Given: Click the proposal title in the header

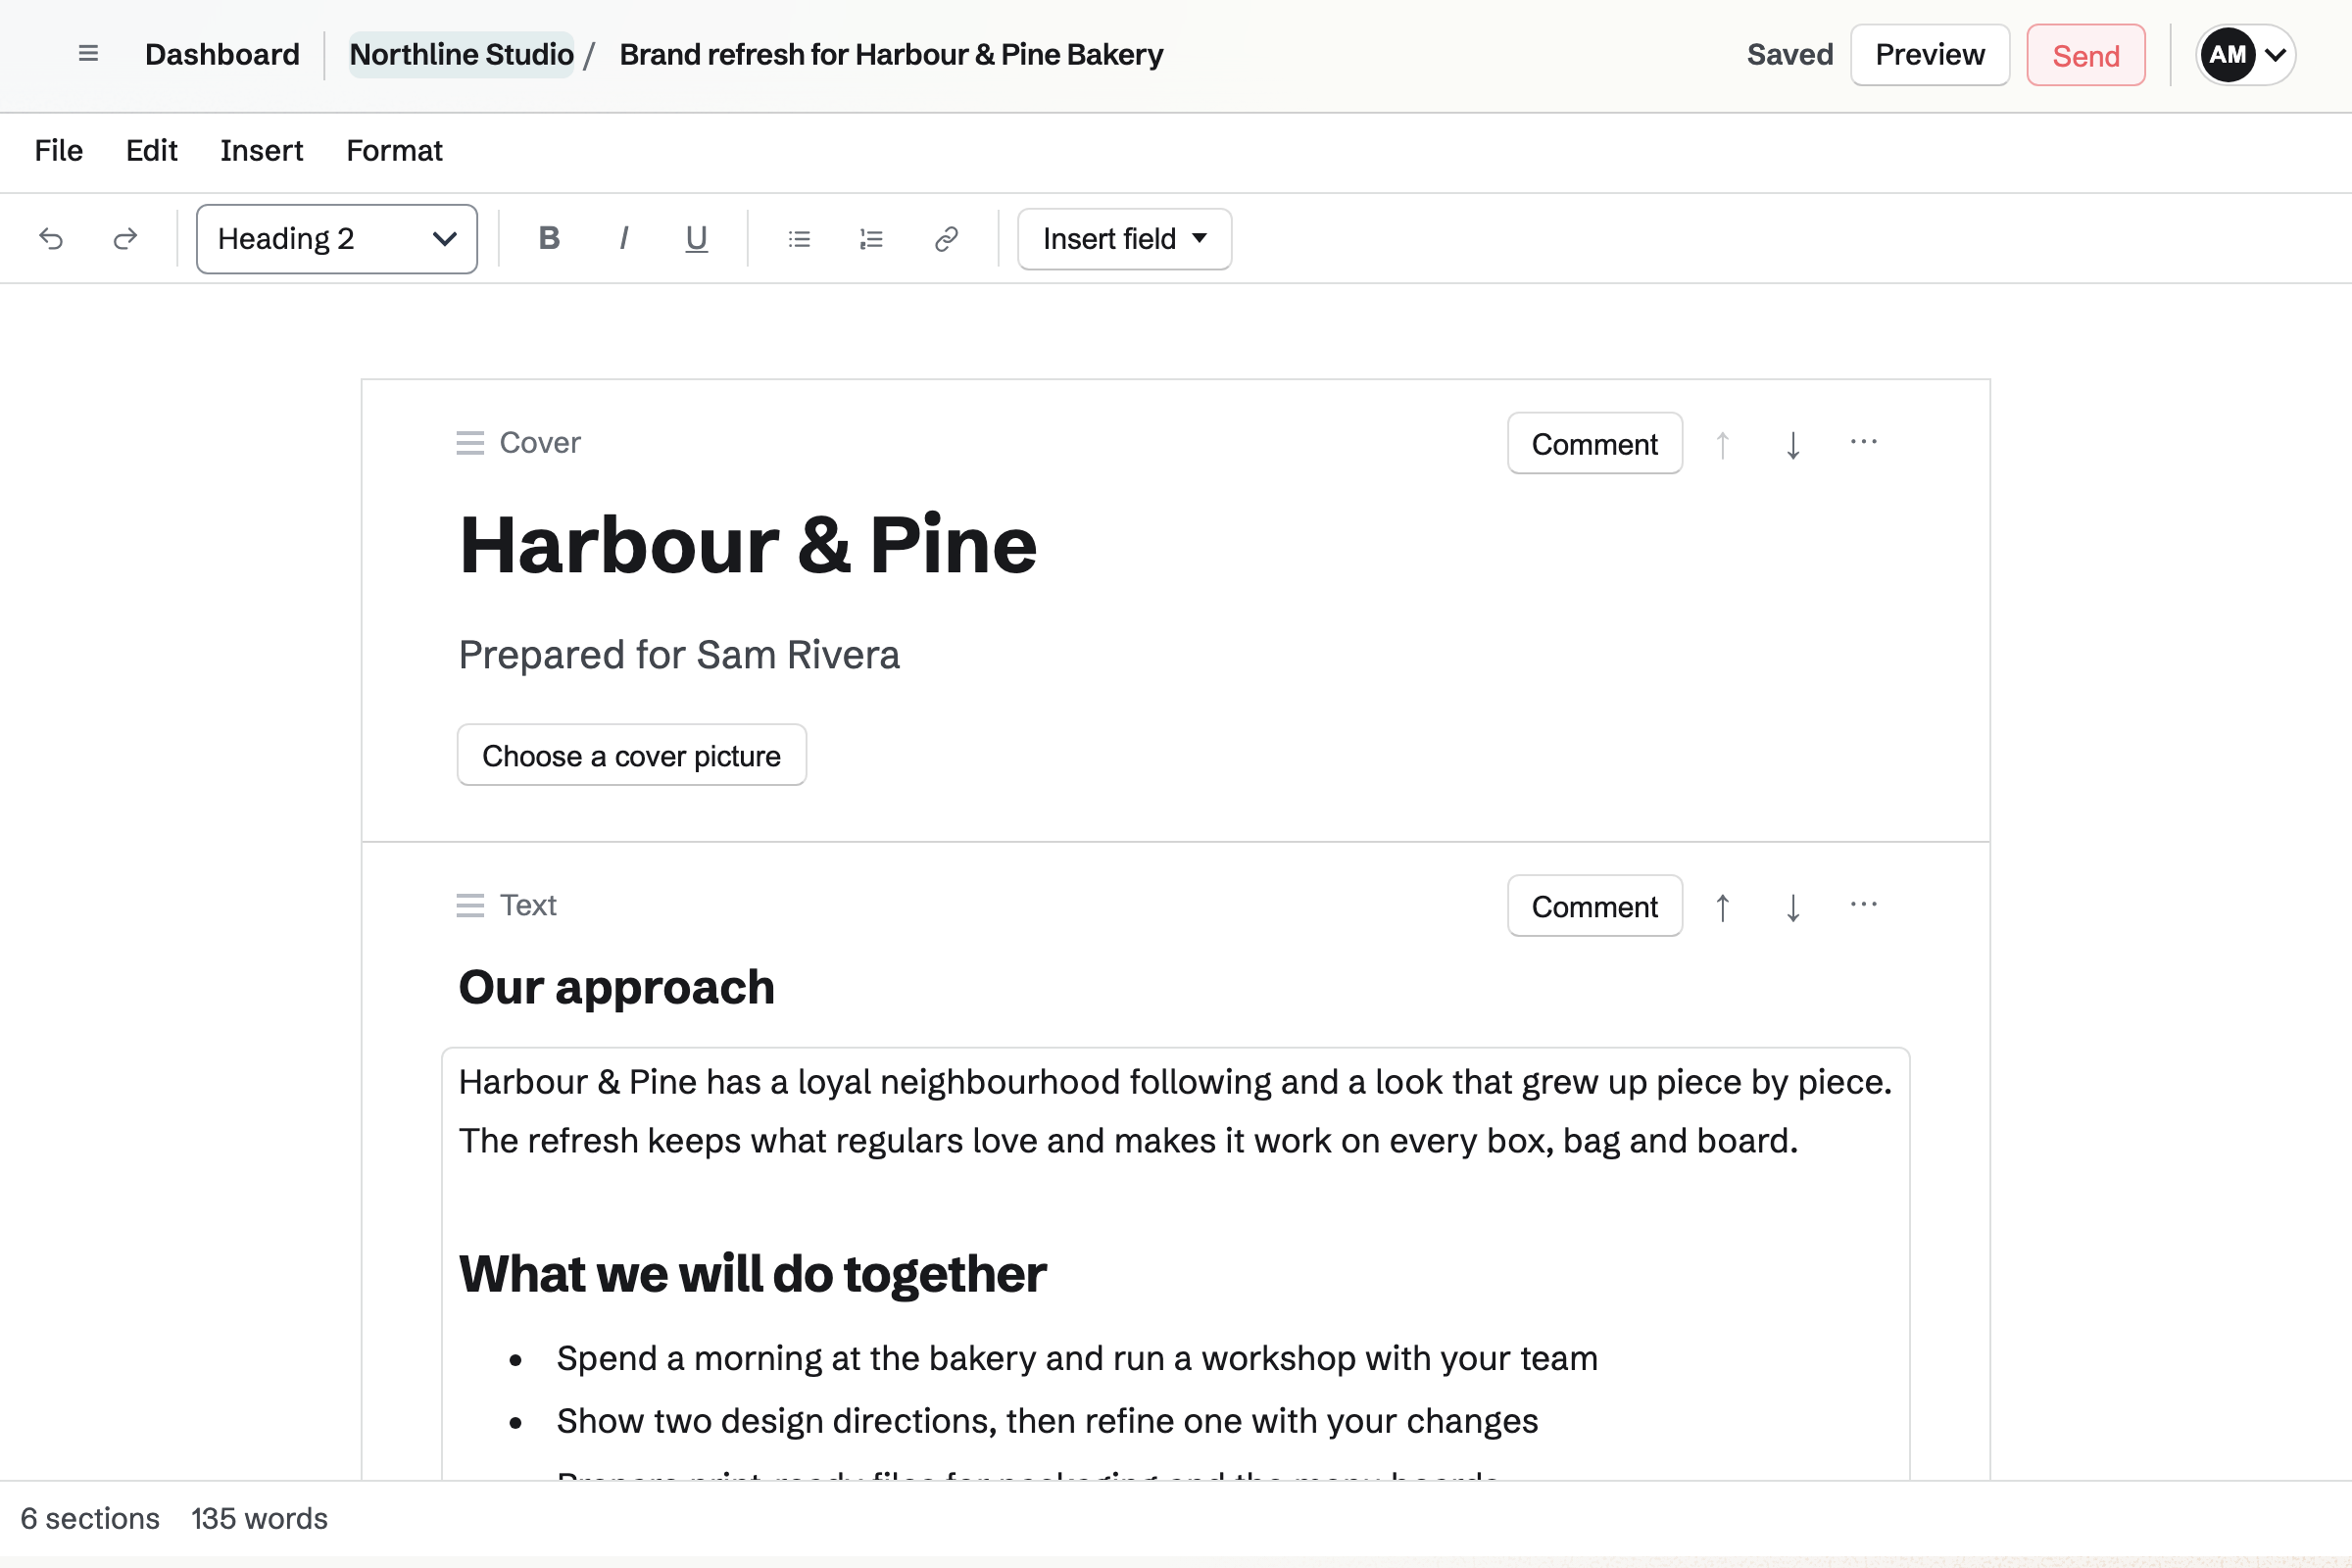Looking at the screenshot, I should coord(891,55).
